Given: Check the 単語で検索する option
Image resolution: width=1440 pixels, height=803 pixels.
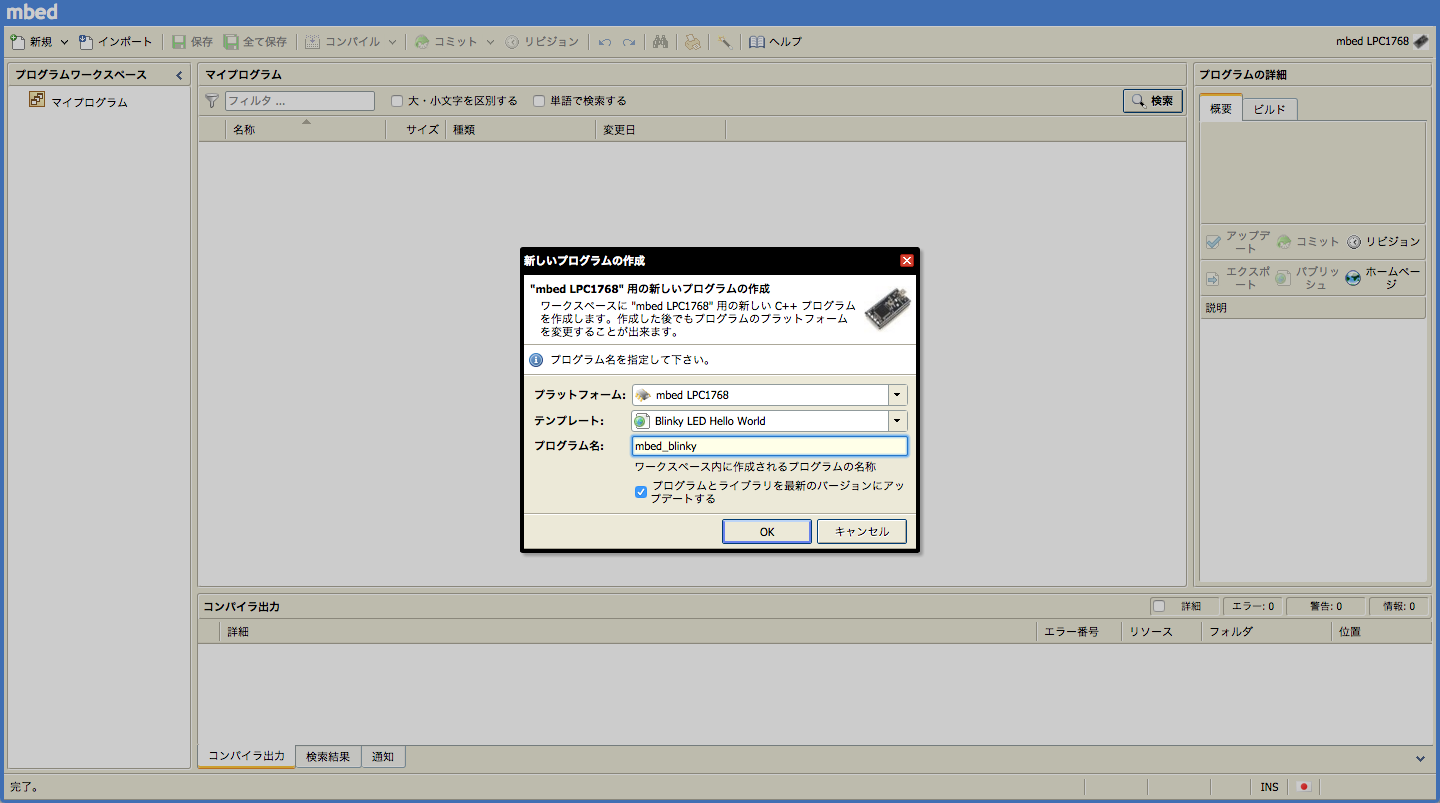Looking at the screenshot, I should [538, 101].
